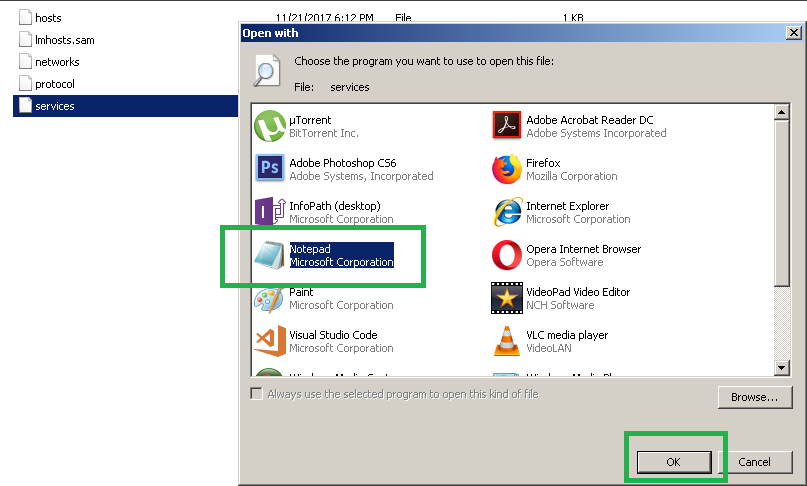Click the 'Internet Explorer' label
The height and width of the screenshot is (486, 807).
[567, 206]
